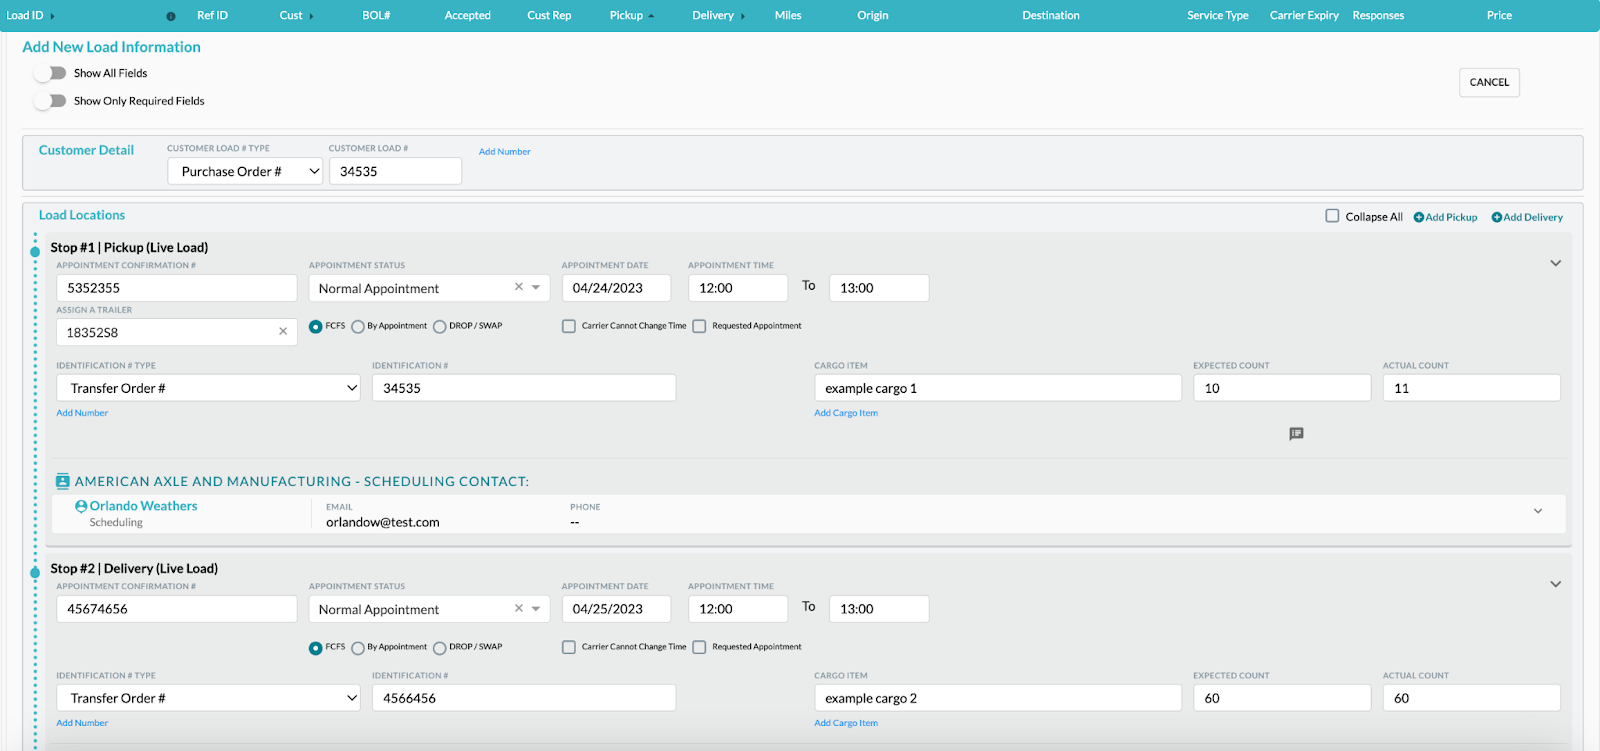This screenshot has width=1600, height=751.
Task: Select By Appointment radio in Stop #2
Action: (358, 647)
